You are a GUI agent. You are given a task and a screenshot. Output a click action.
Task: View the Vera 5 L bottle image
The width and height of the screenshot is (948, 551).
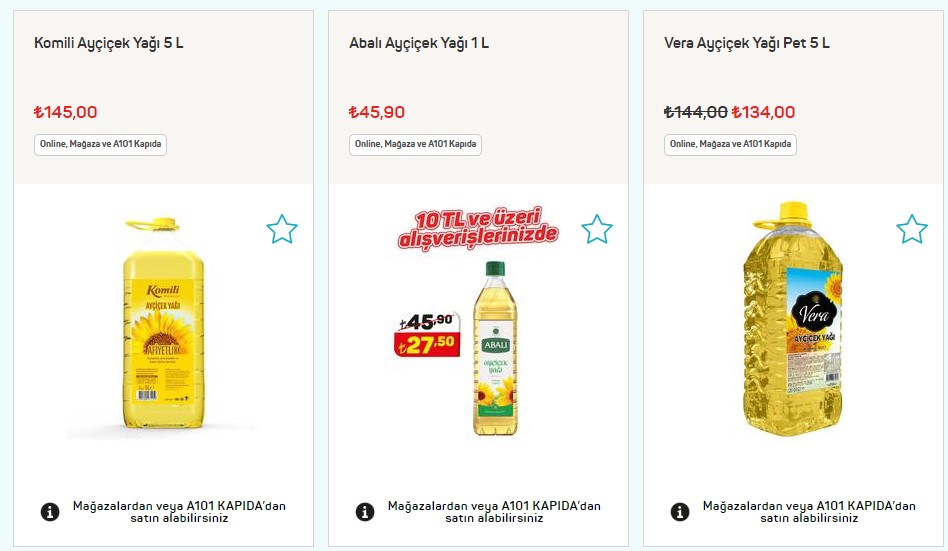point(793,319)
